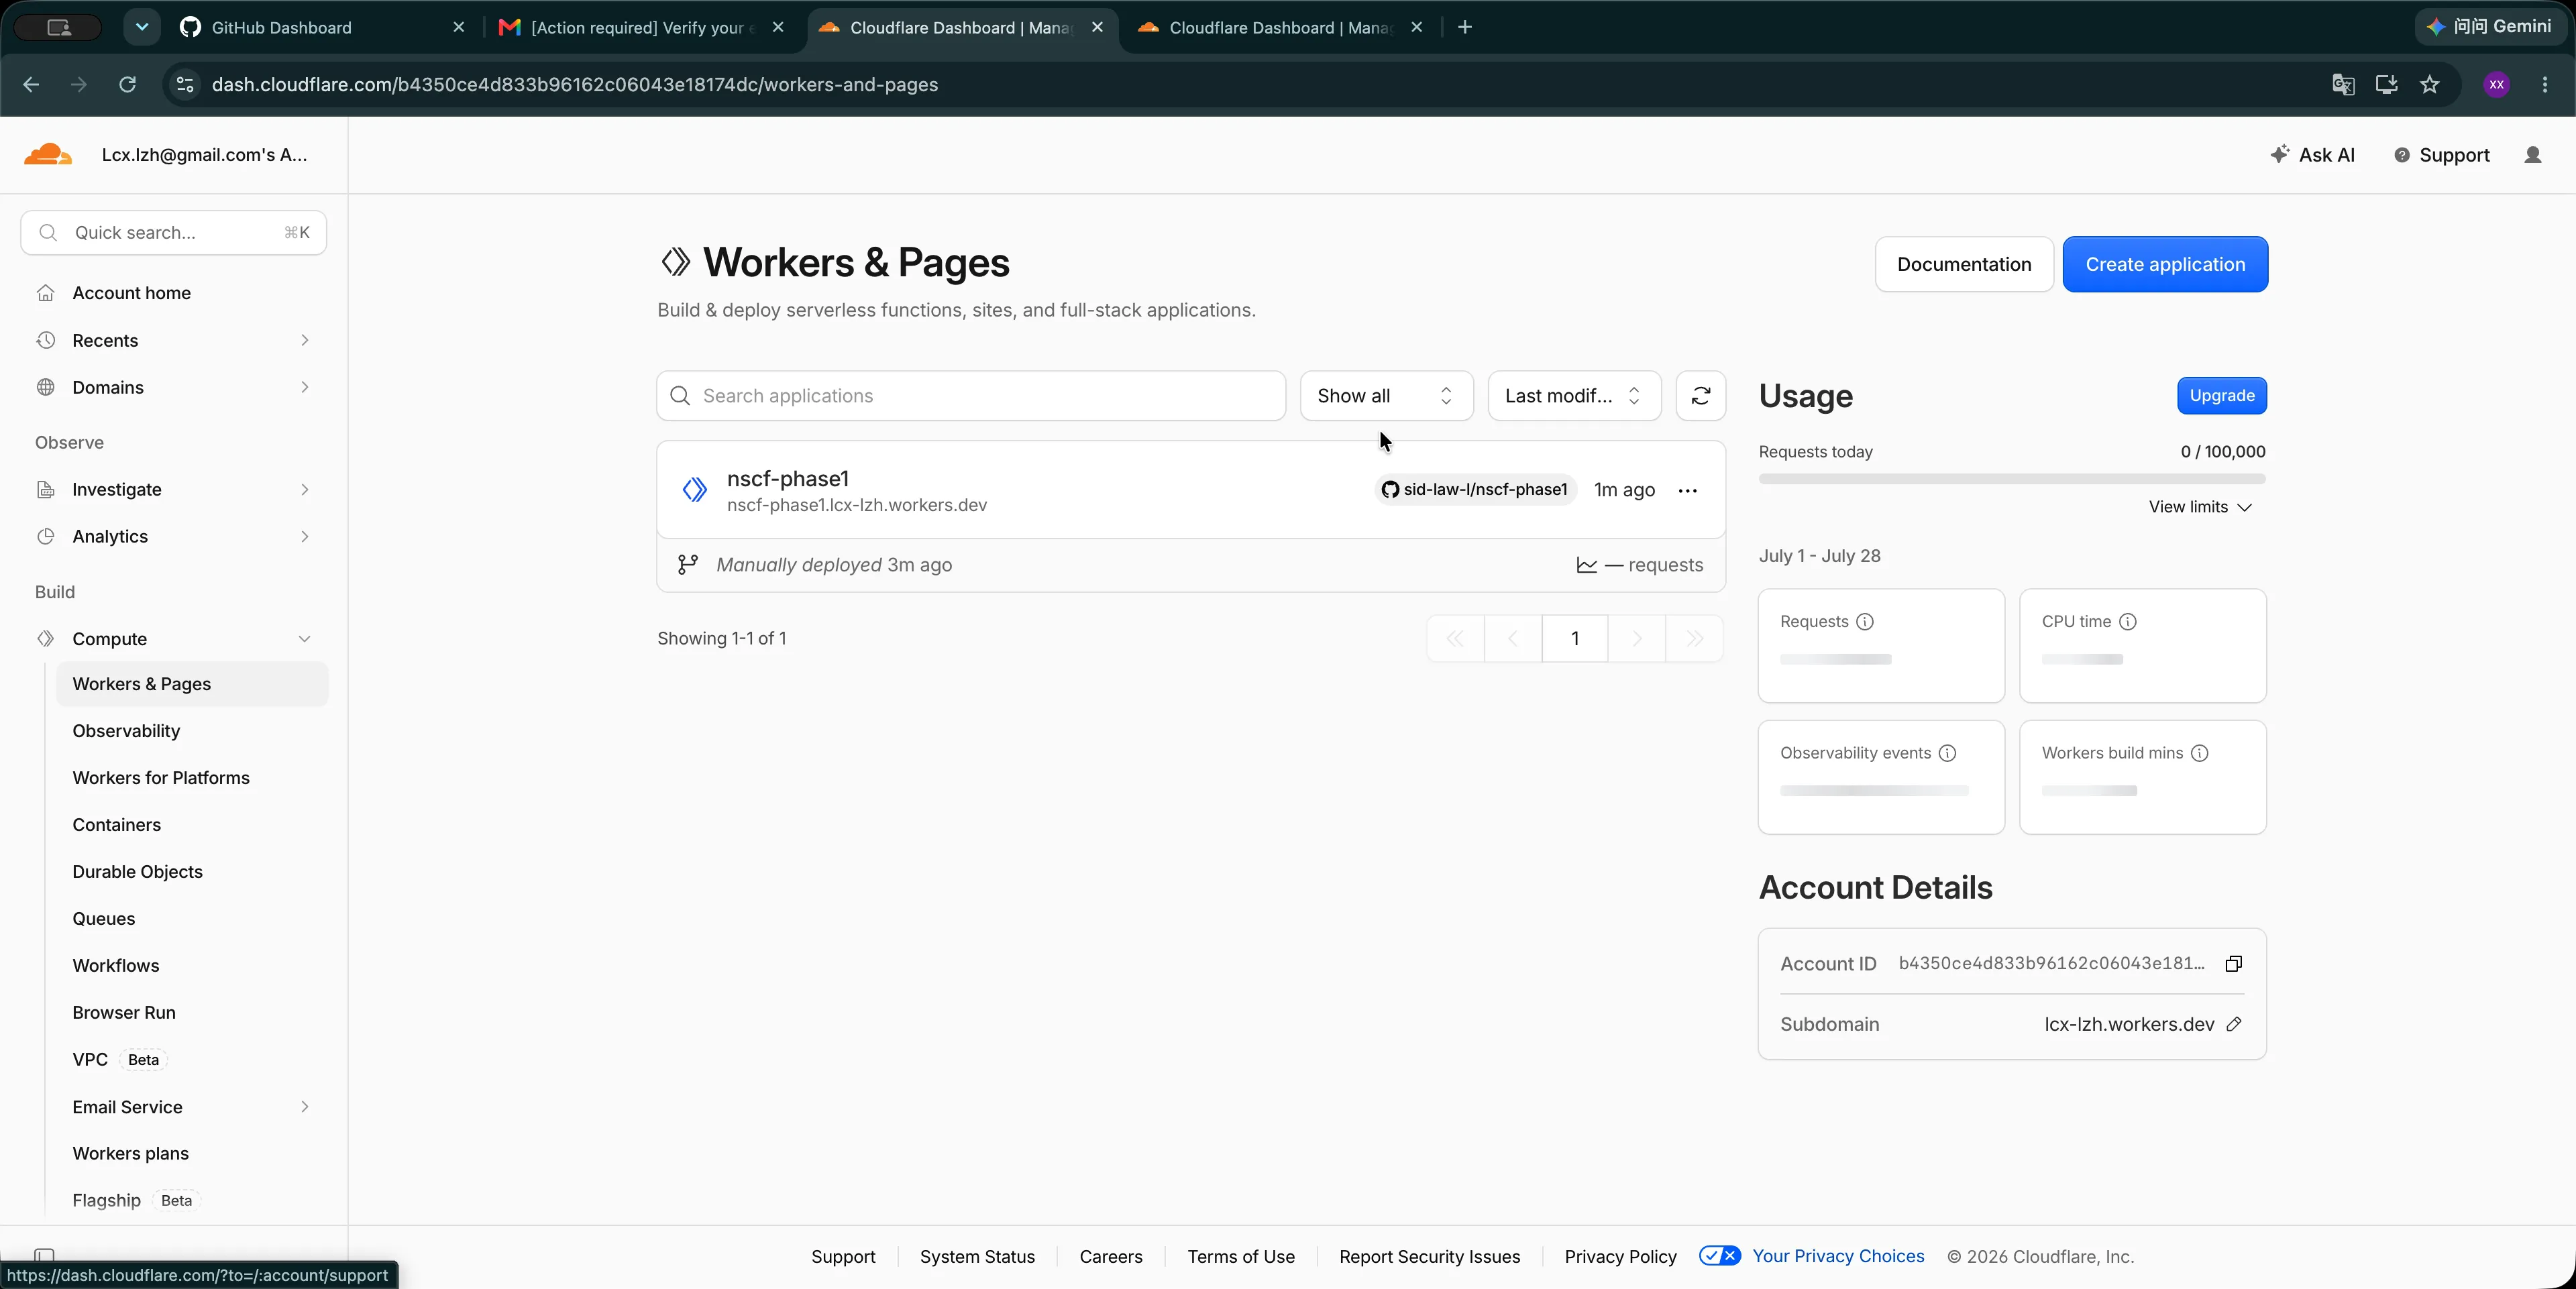
Task: Click the nscf-phase1 worker icon
Action: click(694, 490)
